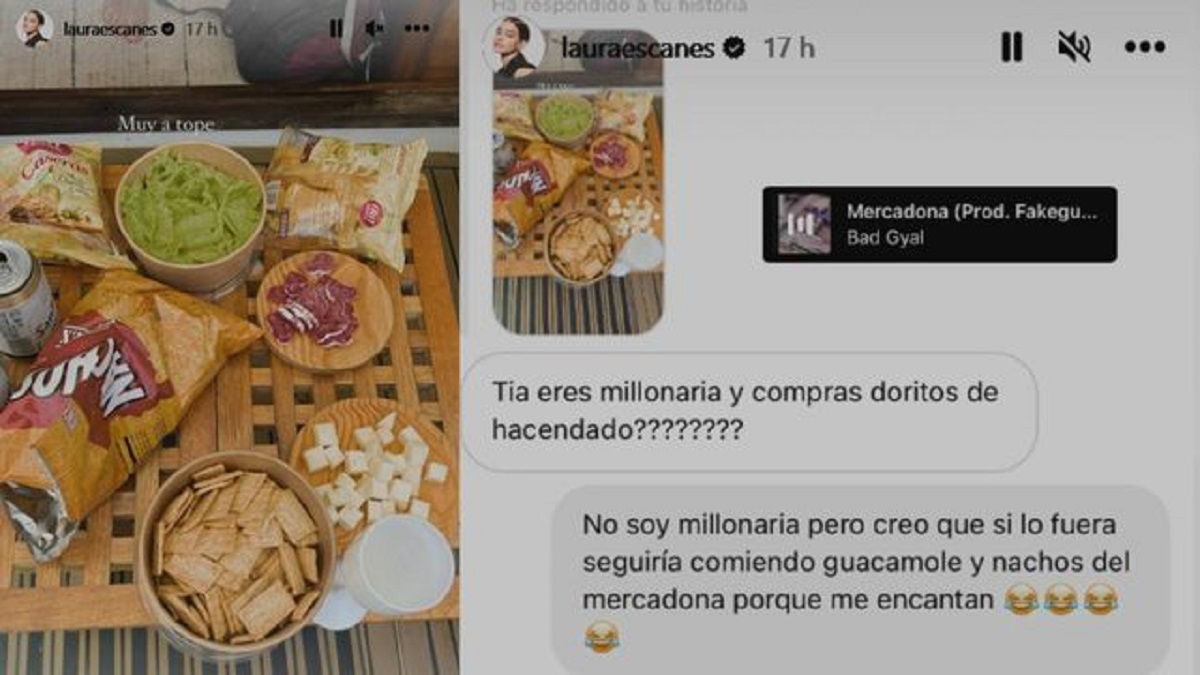This screenshot has height=675, width=1200.
Task: Open more options on left story
Action: pyautogui.click(x=417, y=29)
